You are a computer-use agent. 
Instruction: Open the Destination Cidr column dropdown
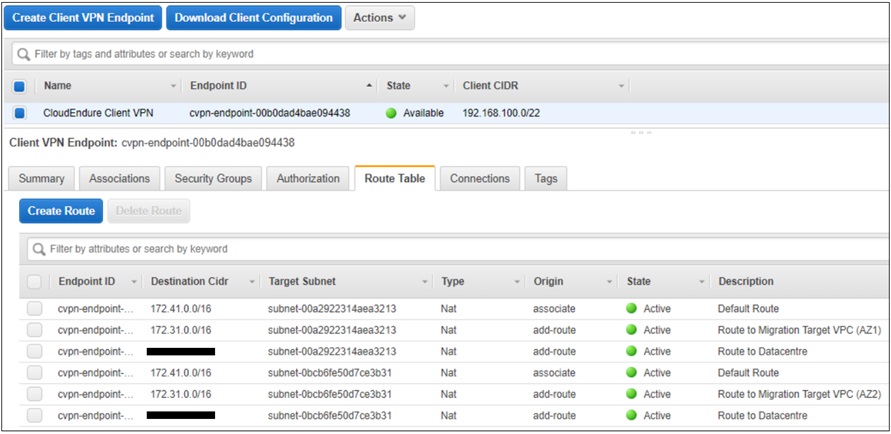(252, 281)
